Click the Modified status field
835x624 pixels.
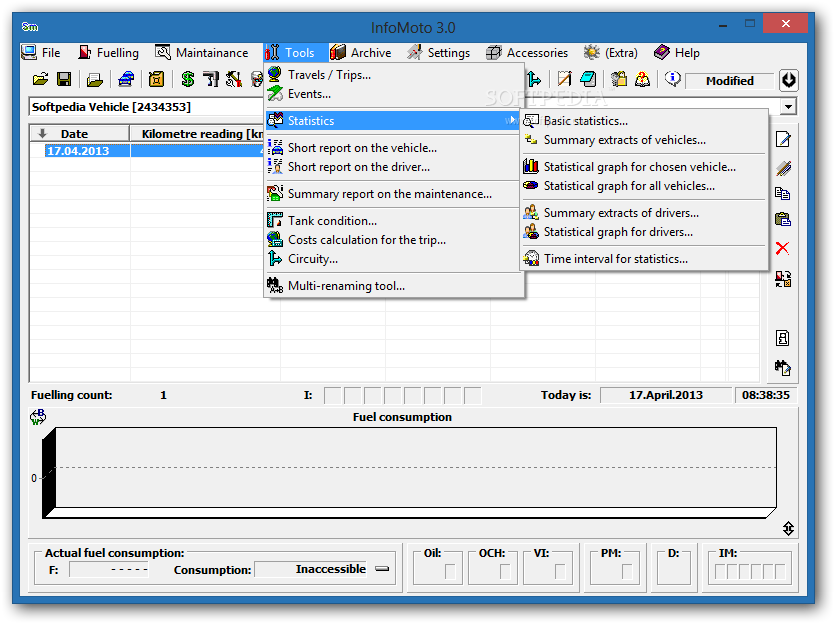coord(730,81)
